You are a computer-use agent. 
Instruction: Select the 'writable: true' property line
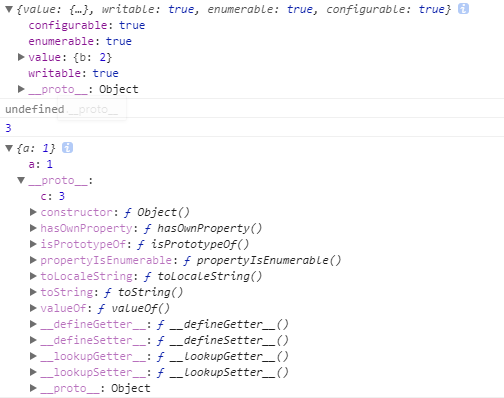(73, 73)
